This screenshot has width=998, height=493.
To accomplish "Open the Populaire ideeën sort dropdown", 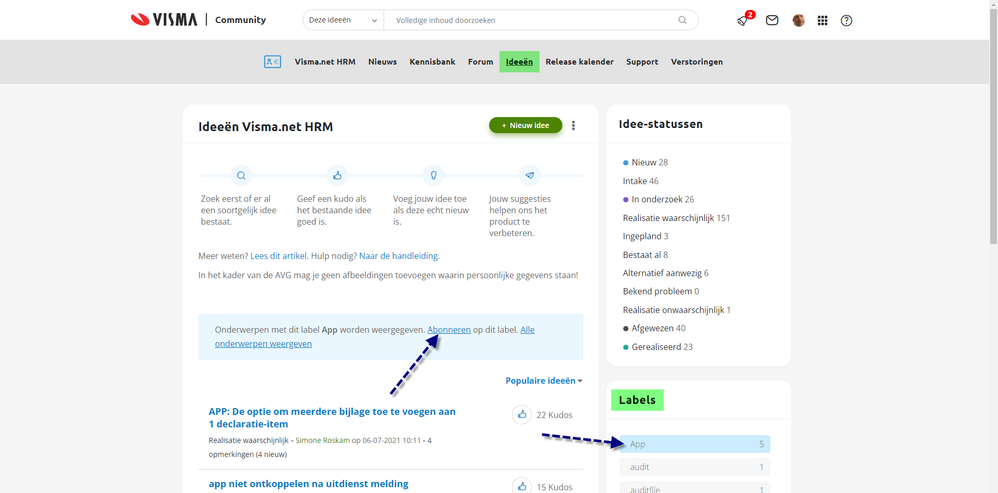I will [544, 380].
